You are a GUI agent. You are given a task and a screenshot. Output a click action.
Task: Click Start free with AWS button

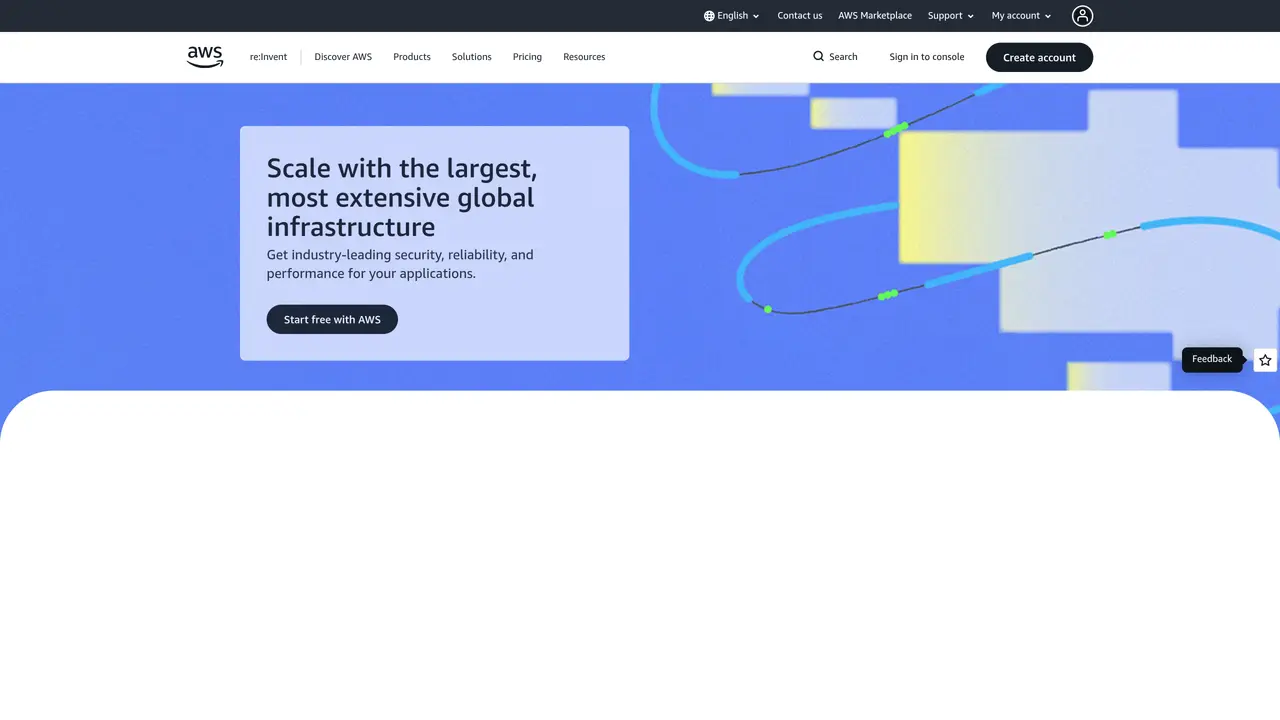332,319
